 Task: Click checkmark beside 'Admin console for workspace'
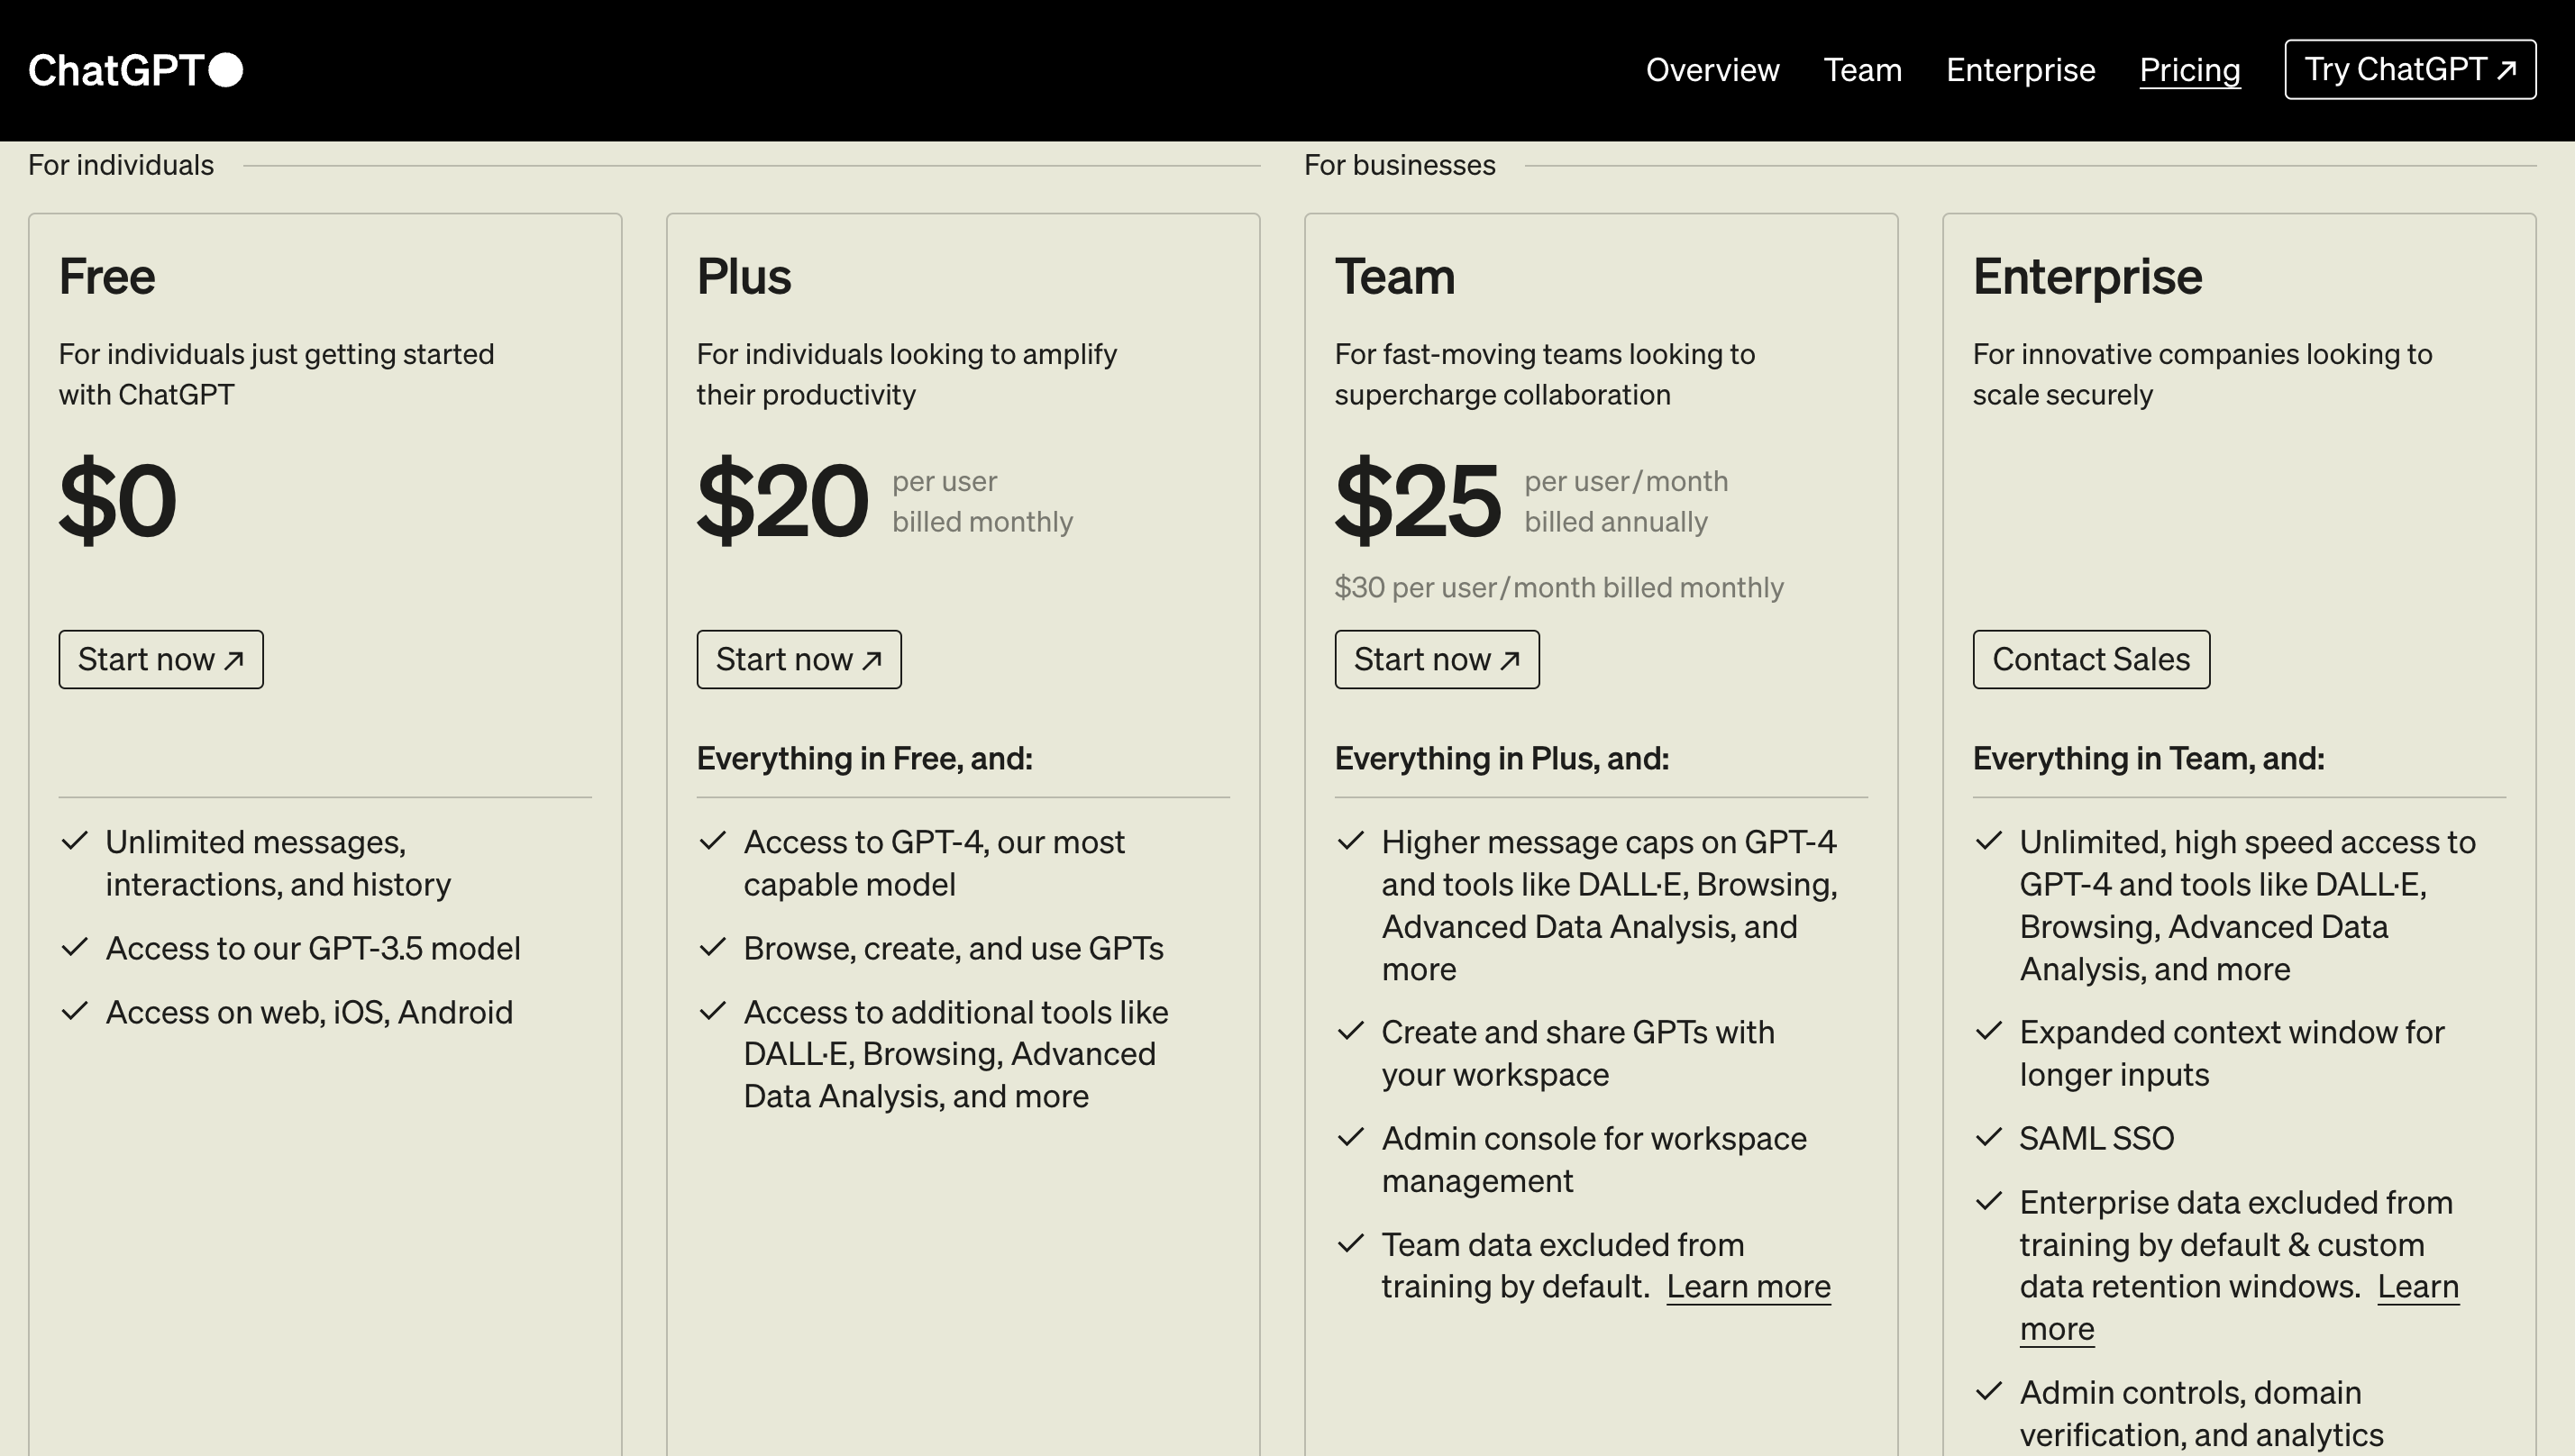[1351, 1137]
